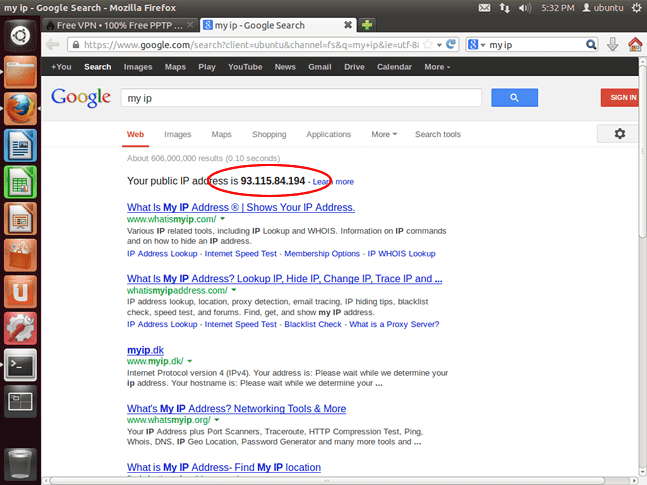647x485 pixels.
Task: Switch to the Shopping results tab
Action: tap(269, 134)
